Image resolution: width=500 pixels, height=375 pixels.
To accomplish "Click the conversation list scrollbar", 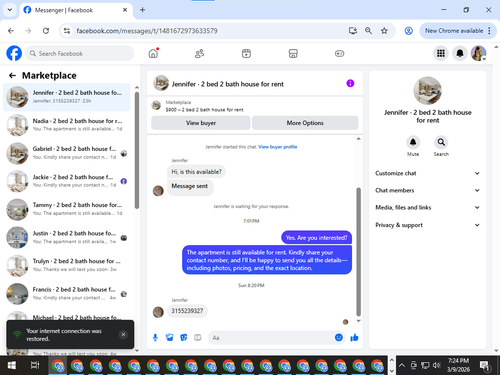I will (x=137, y=150).
